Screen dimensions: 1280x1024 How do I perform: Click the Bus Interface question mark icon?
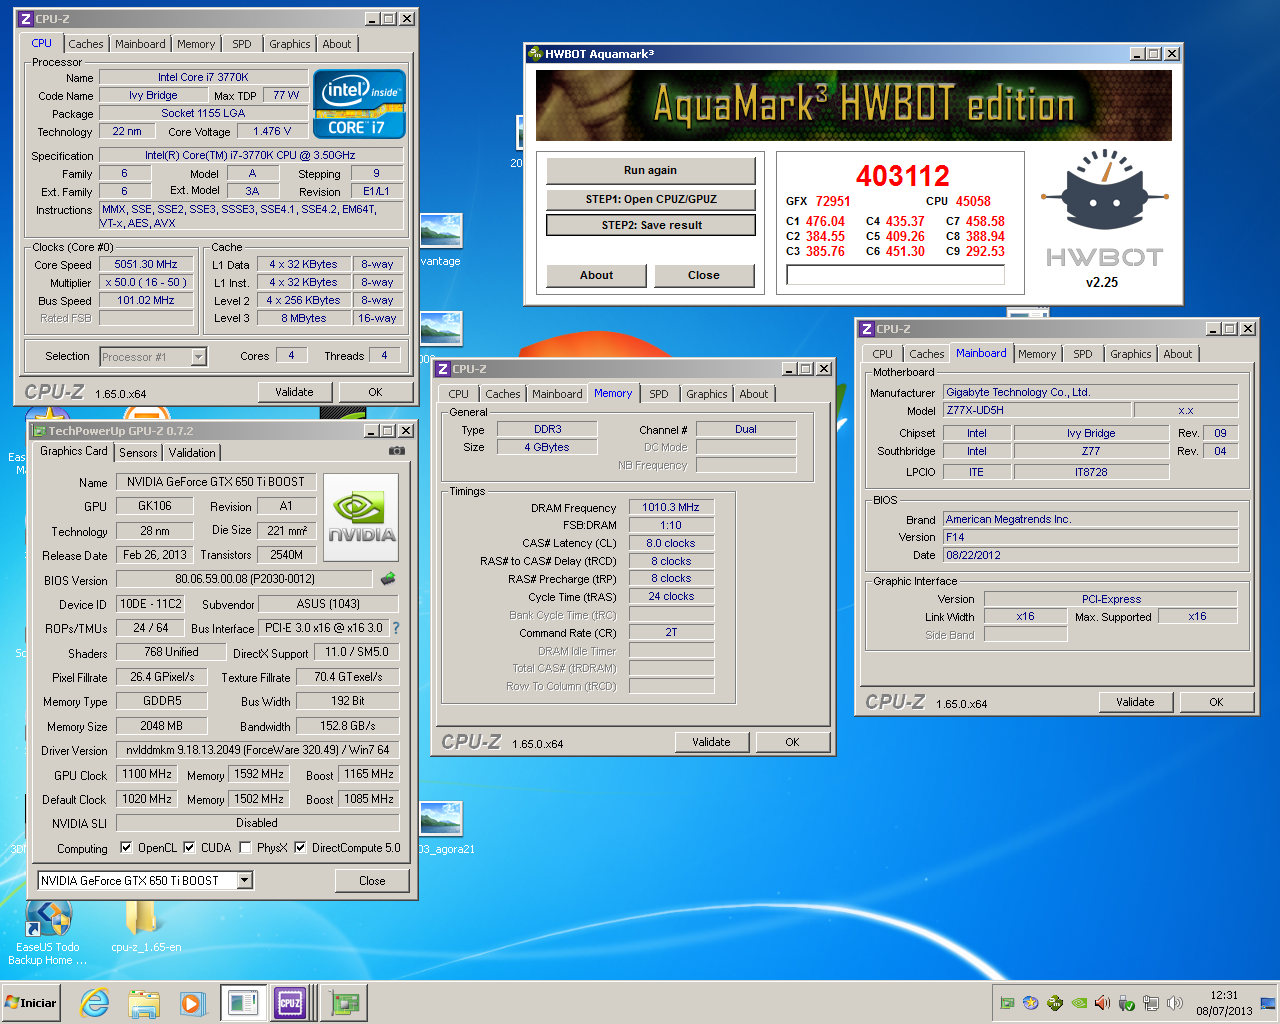pos(395,628)
